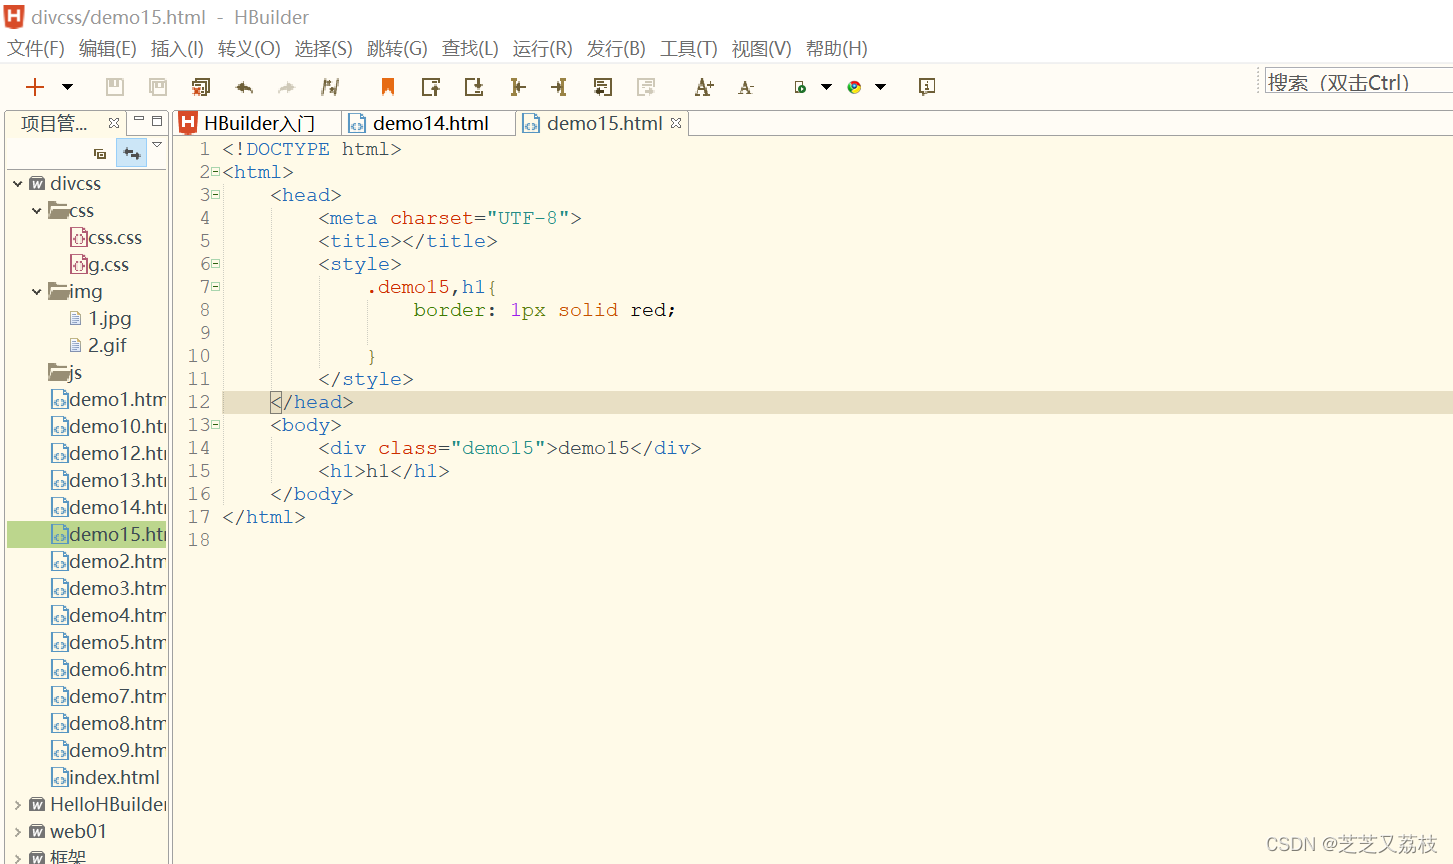Collapse the css folder

tap(37, 211)
